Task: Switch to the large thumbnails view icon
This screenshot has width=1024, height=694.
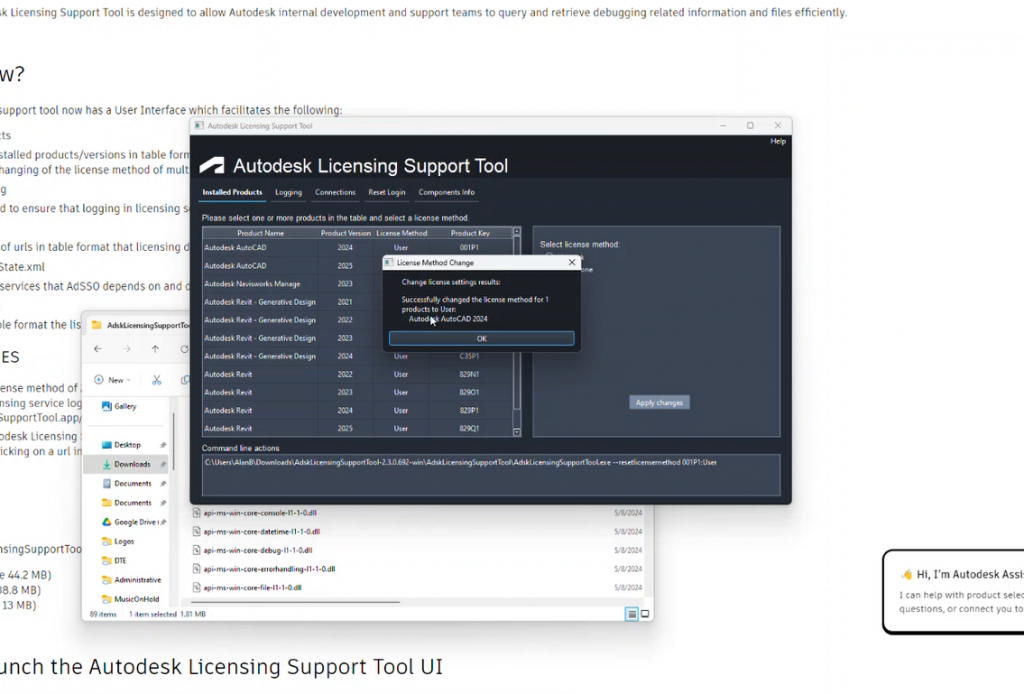Action: pyautogui.click(x=645, y=614)
